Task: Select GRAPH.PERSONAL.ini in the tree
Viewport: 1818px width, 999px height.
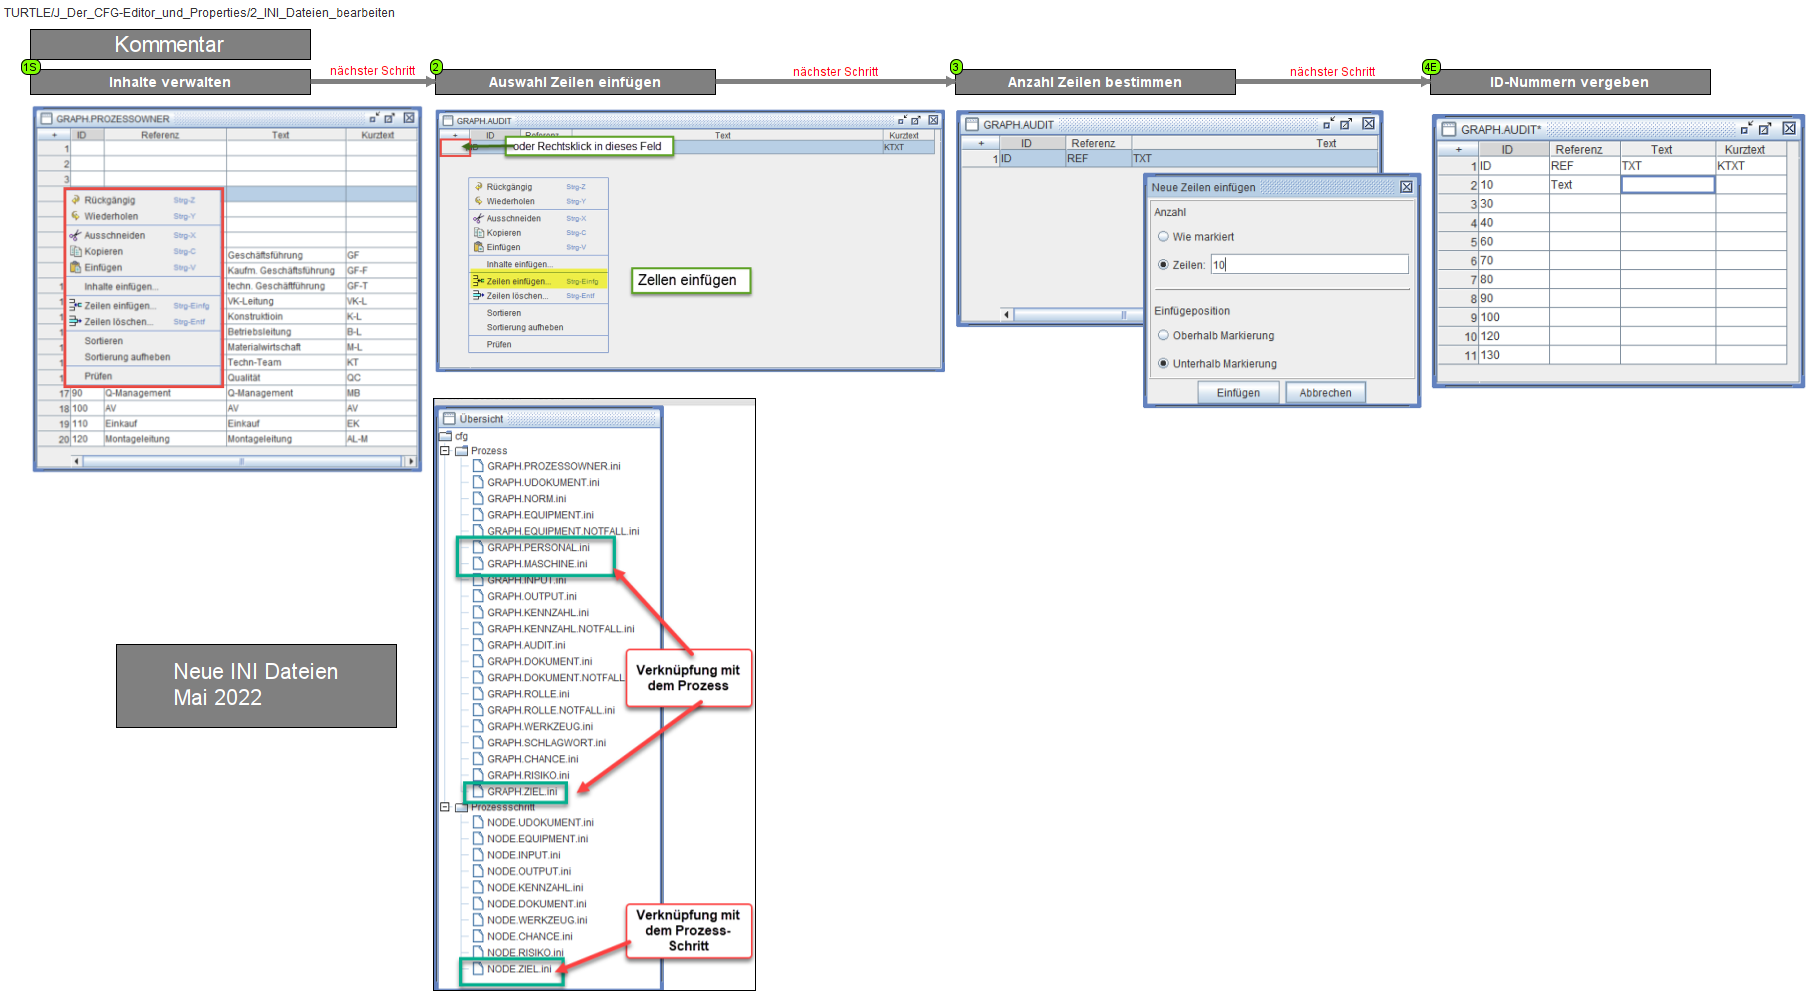Action: (538, 547)
